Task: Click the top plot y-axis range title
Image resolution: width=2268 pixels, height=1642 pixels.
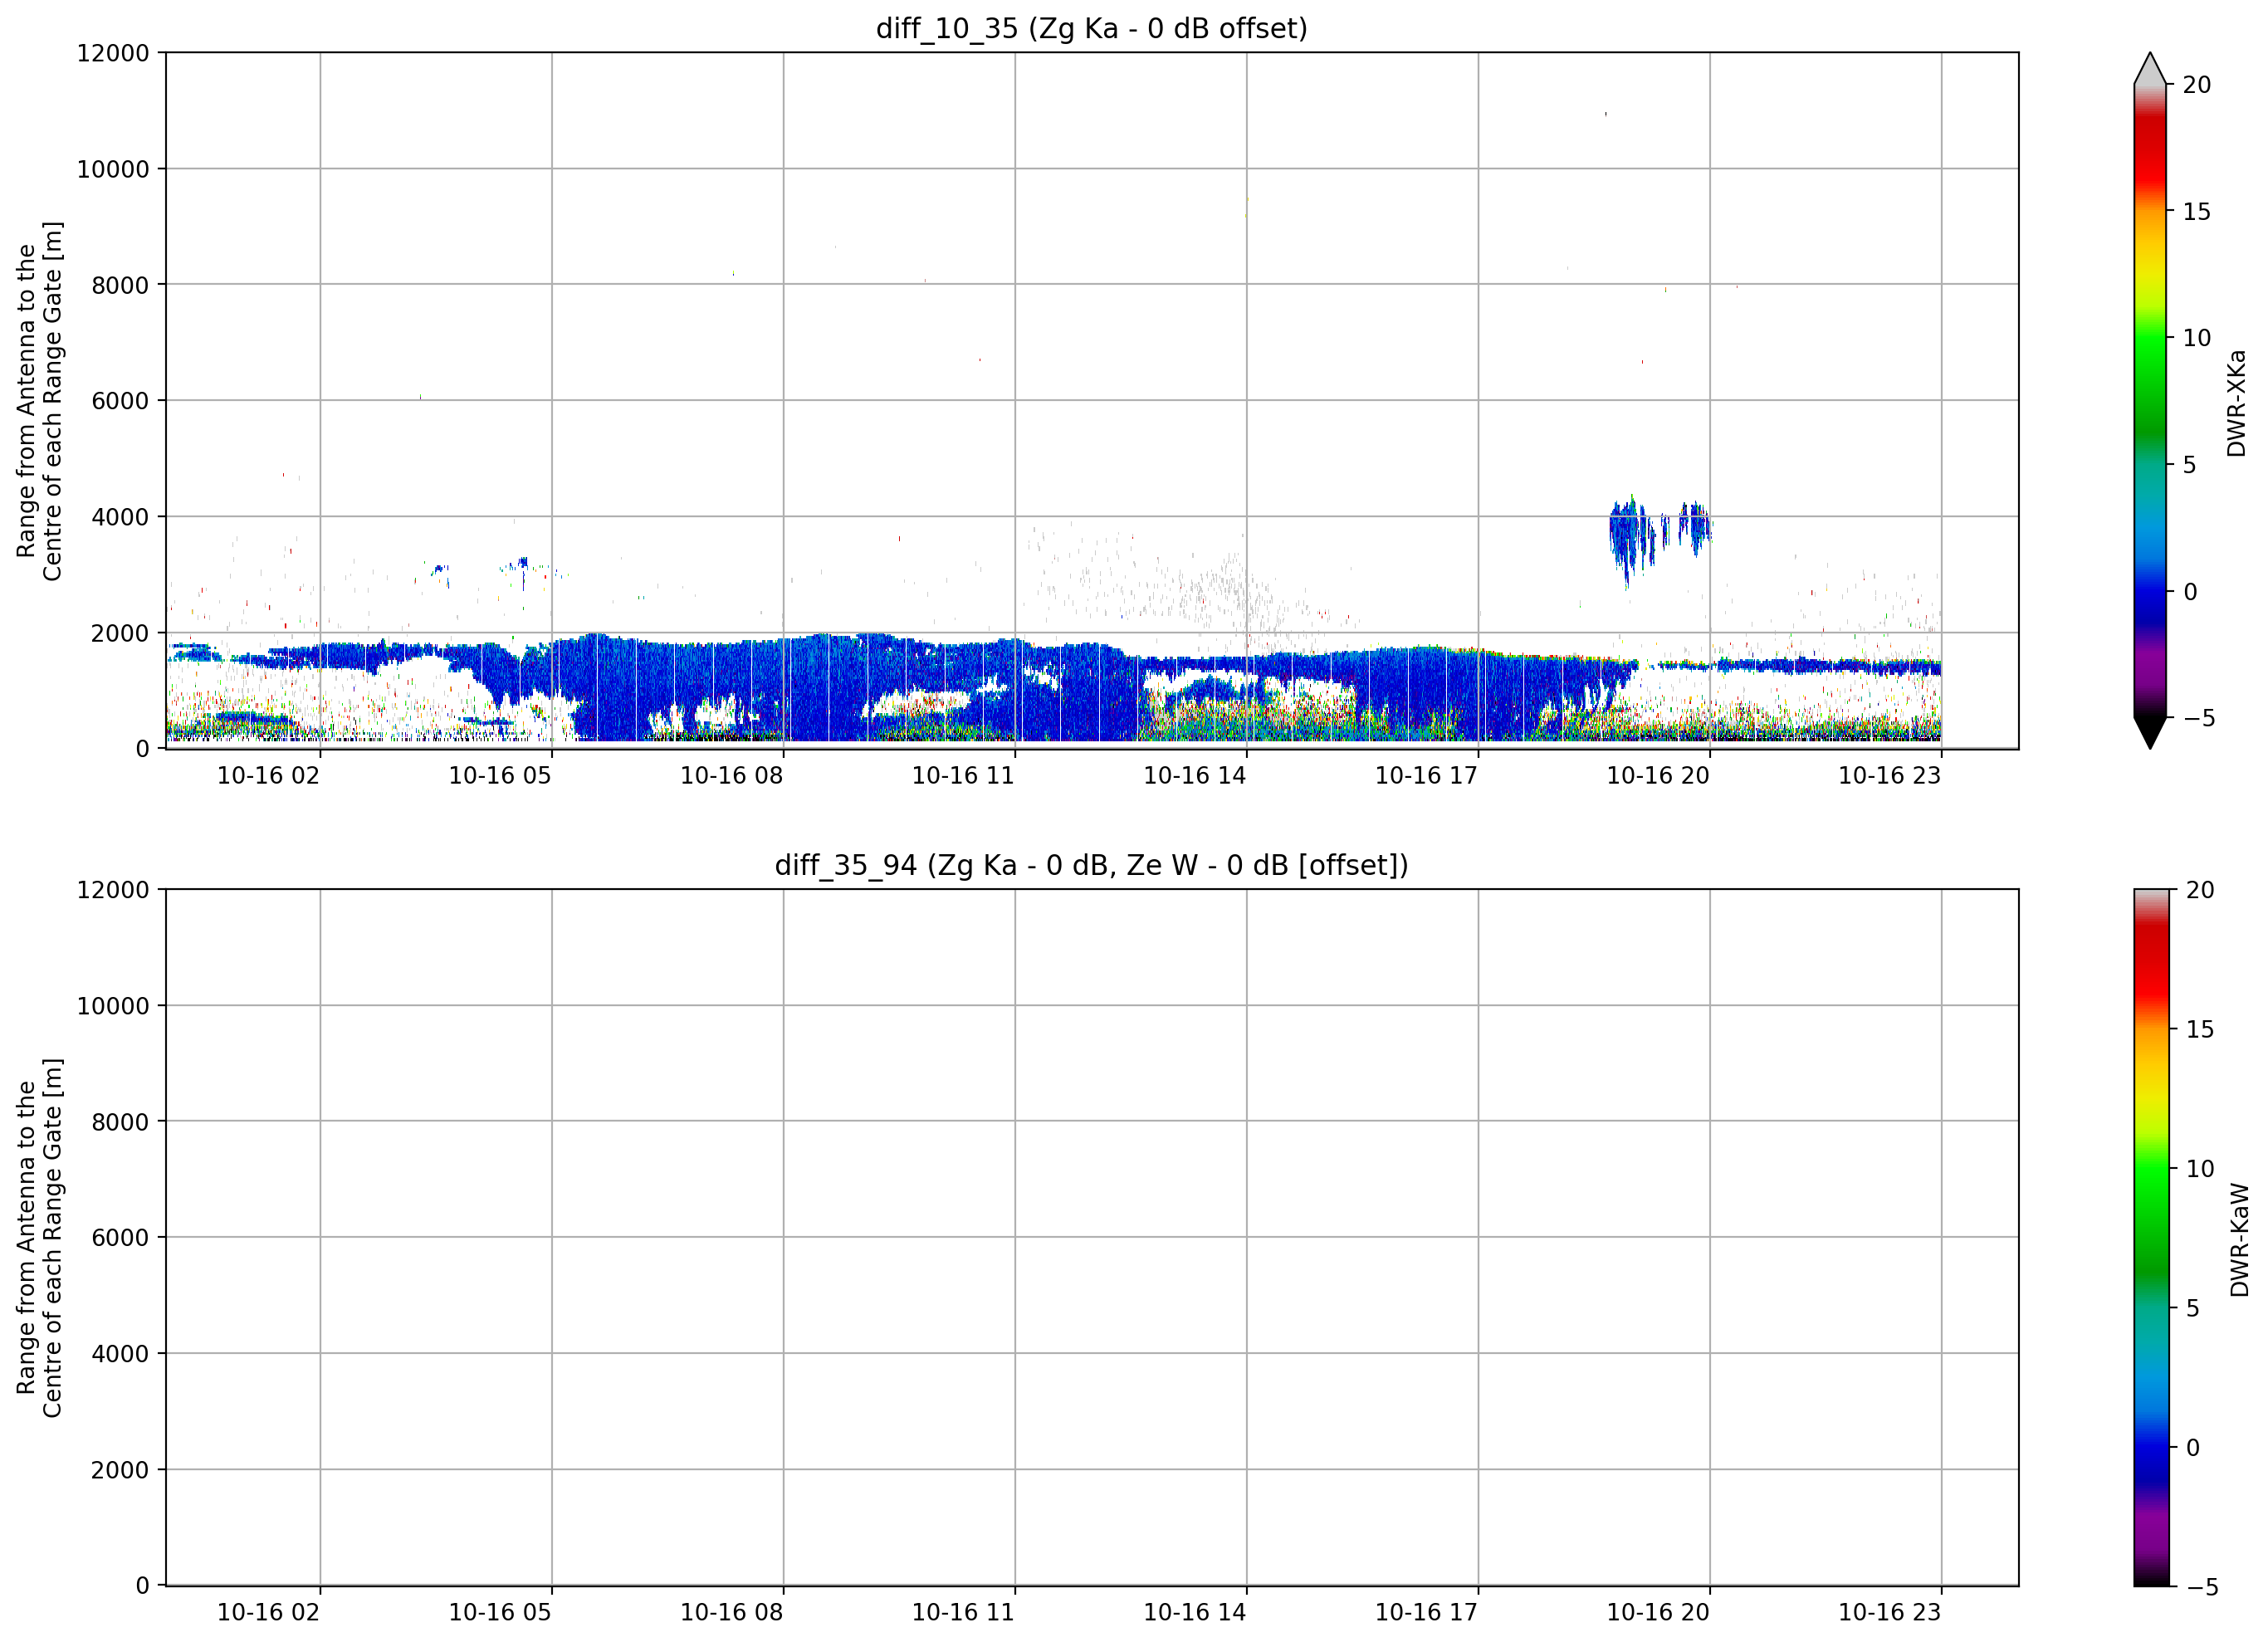Action: pos(39,401)
